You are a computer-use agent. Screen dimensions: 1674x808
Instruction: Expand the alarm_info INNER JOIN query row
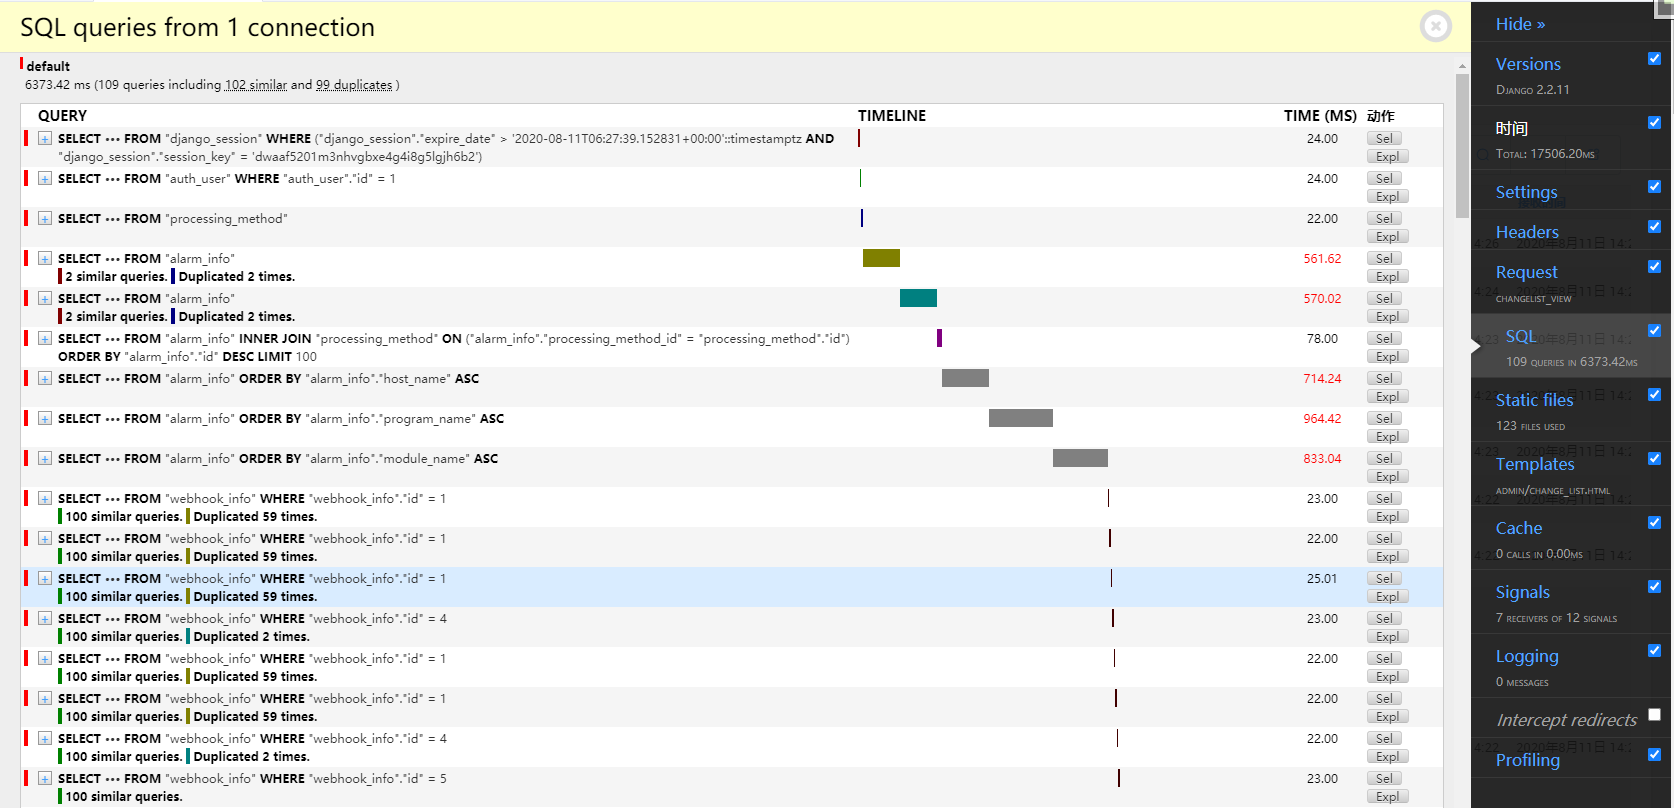click(x=45, y=338)
